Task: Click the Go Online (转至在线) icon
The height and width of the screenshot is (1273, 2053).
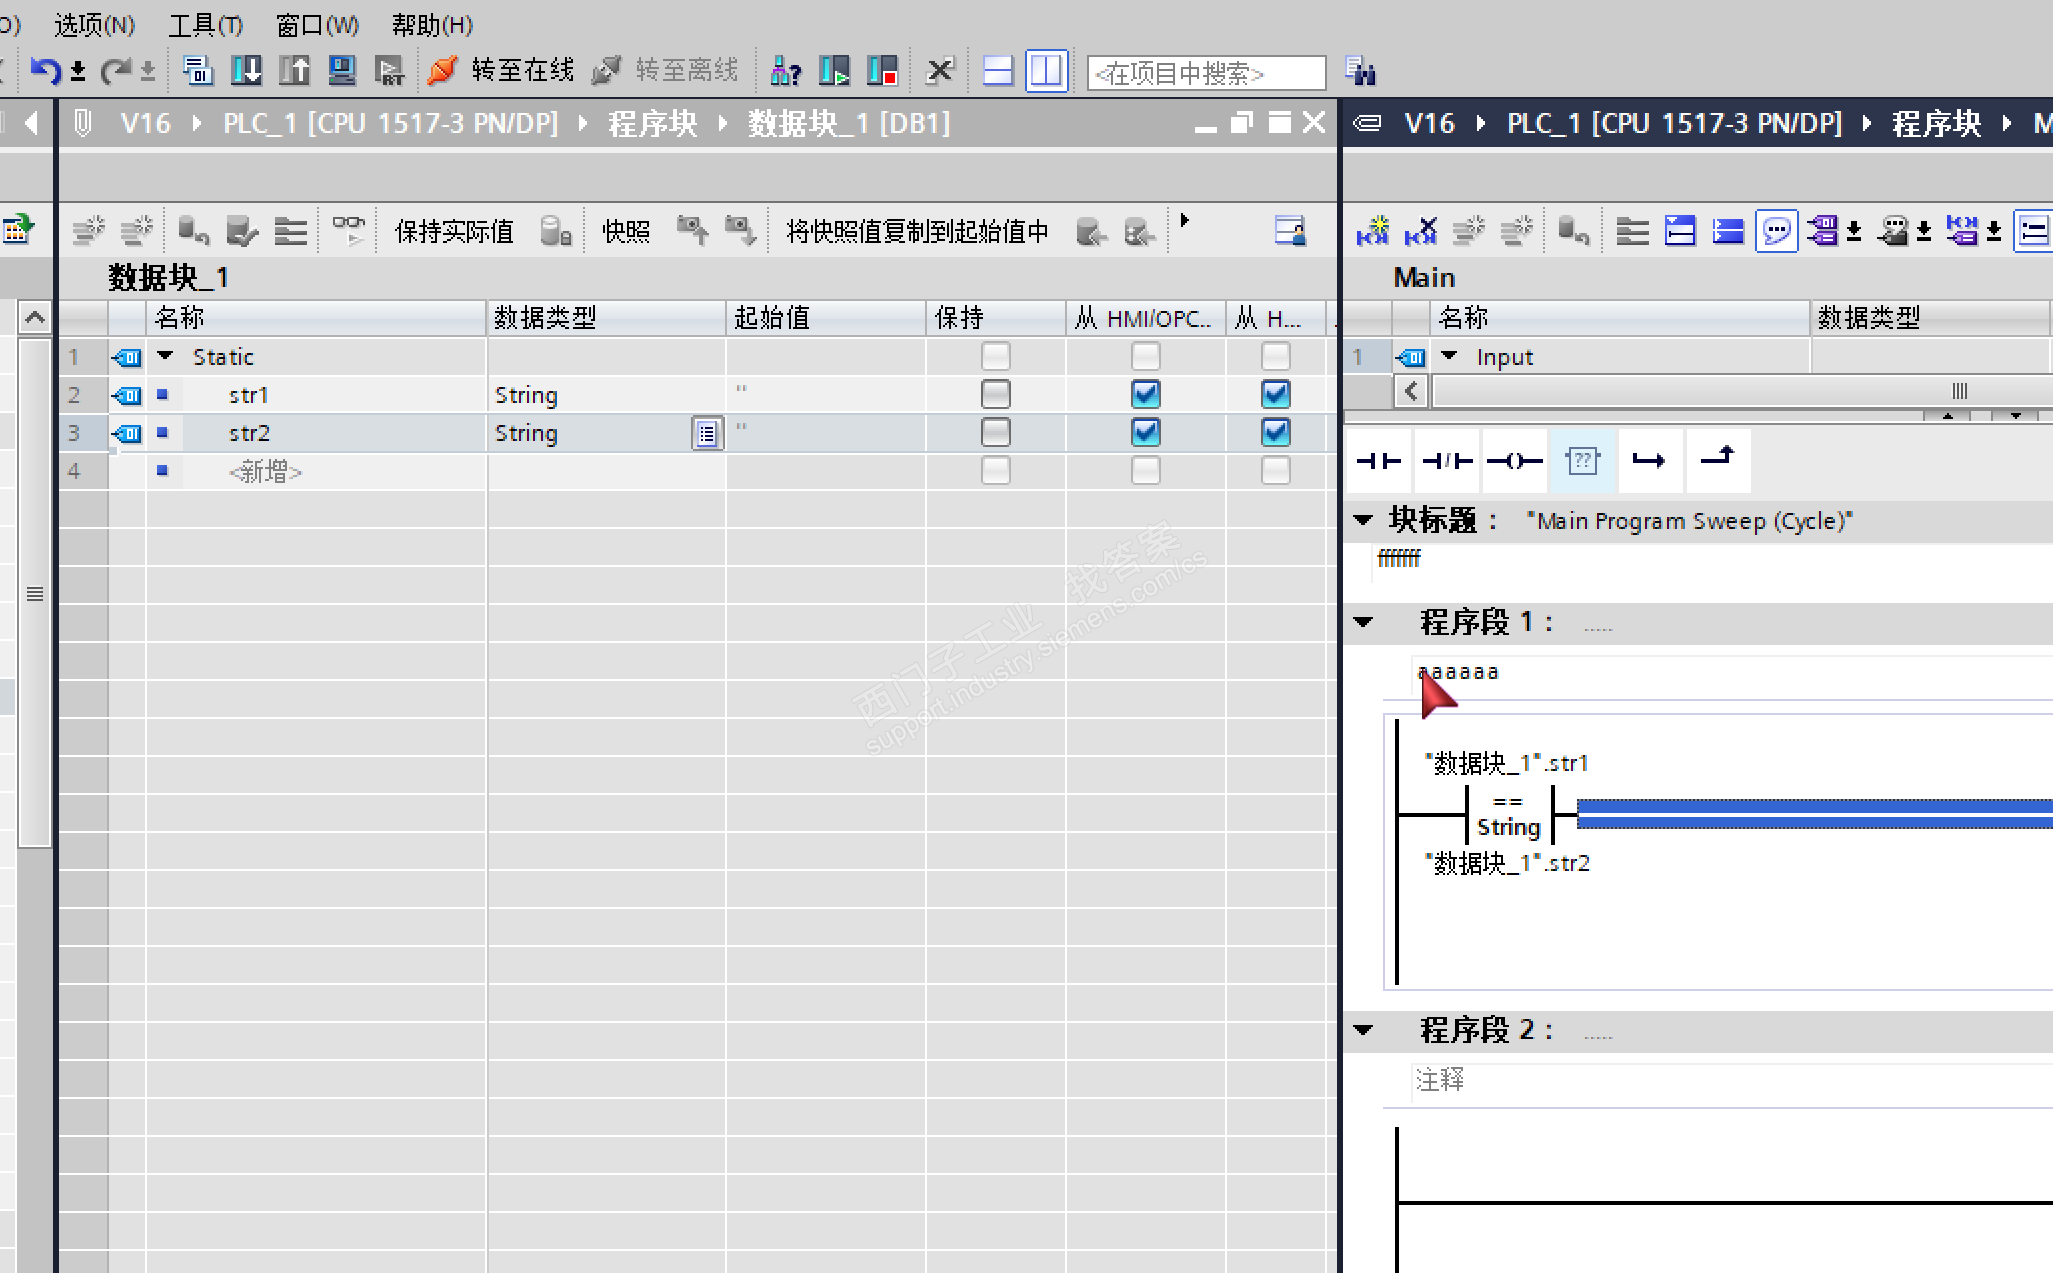Action: point(442,71)
